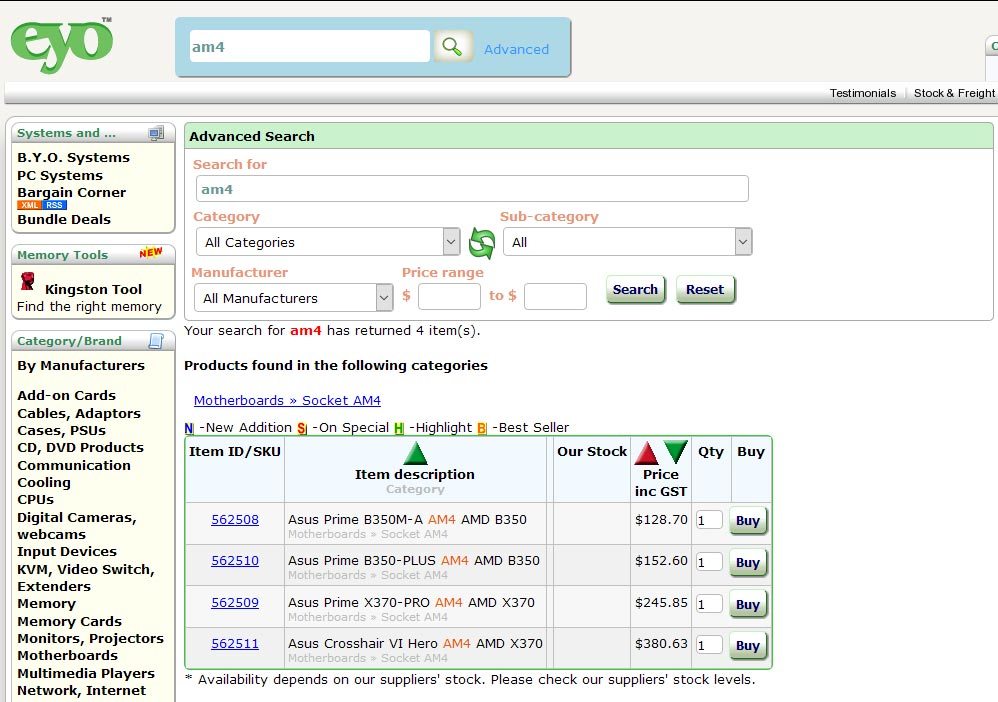The width and height of the screenshot is (998, 702).
Task: Click the RSS feed badge
Action: [55, 205]
